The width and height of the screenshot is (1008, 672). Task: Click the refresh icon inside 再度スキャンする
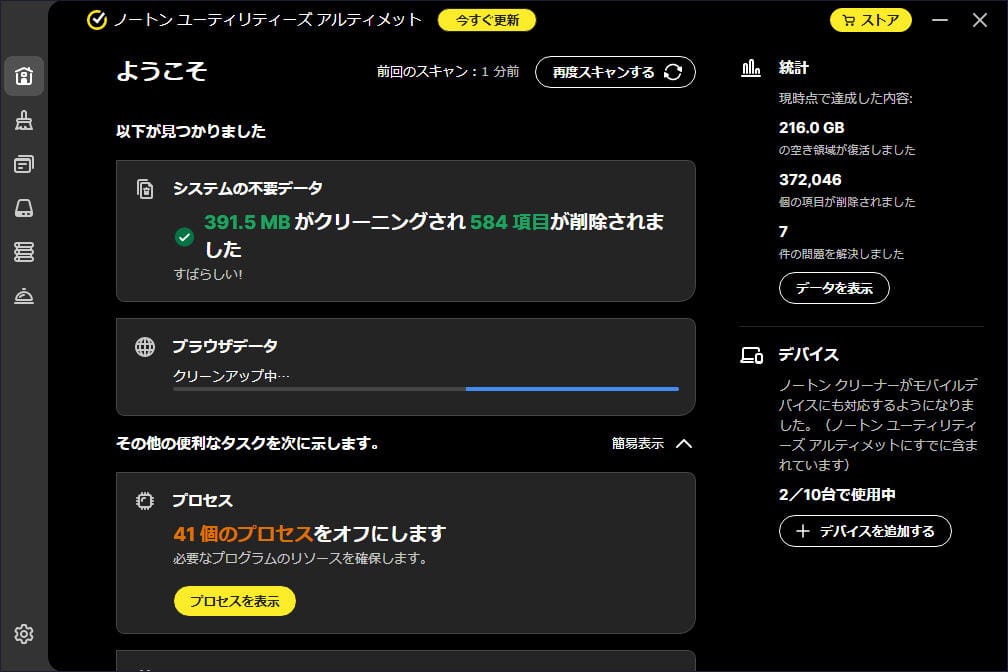coord(674,72)
